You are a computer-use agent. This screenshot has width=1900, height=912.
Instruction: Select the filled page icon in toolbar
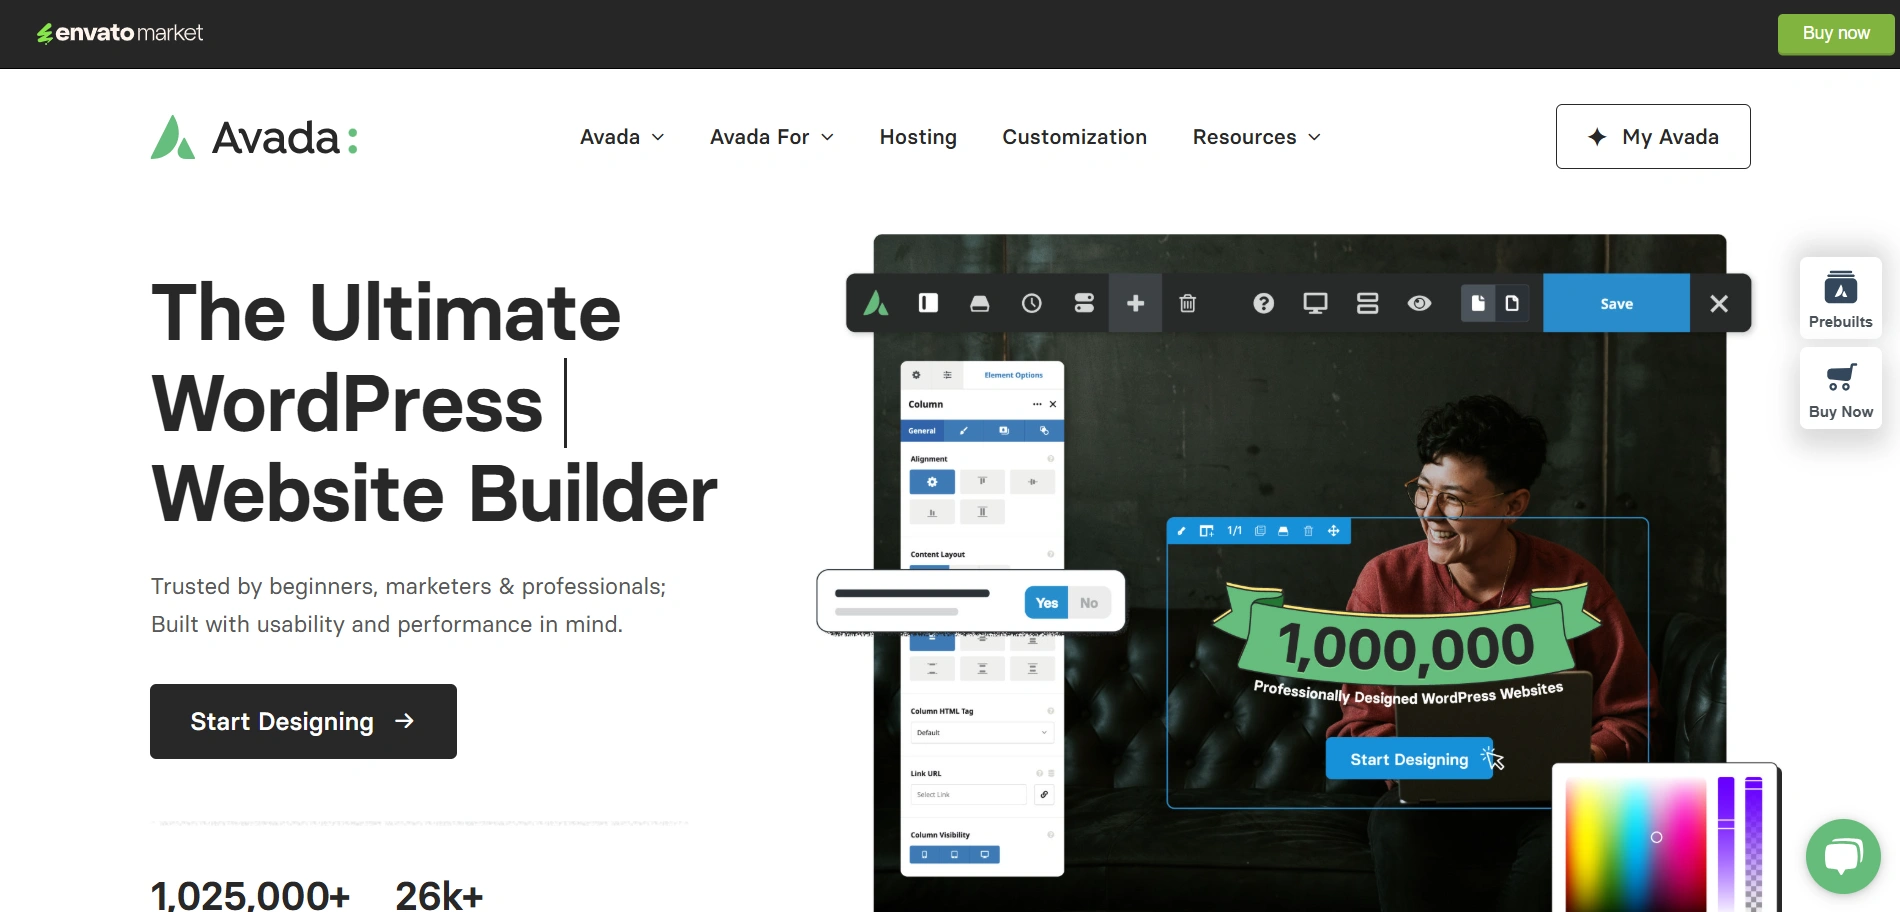(1478, 303)
